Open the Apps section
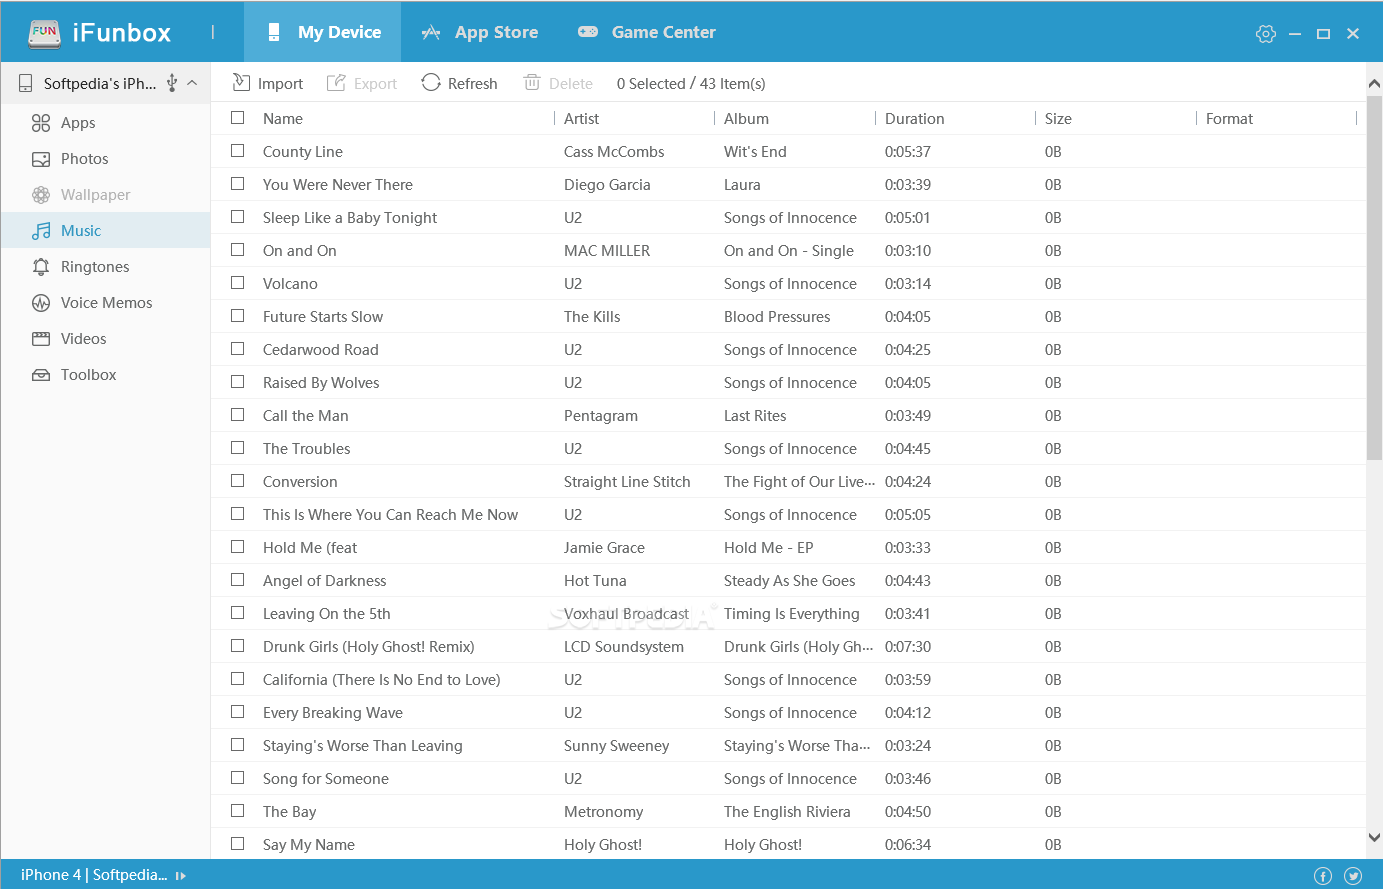1384x890 pixels. pos(105,123)
